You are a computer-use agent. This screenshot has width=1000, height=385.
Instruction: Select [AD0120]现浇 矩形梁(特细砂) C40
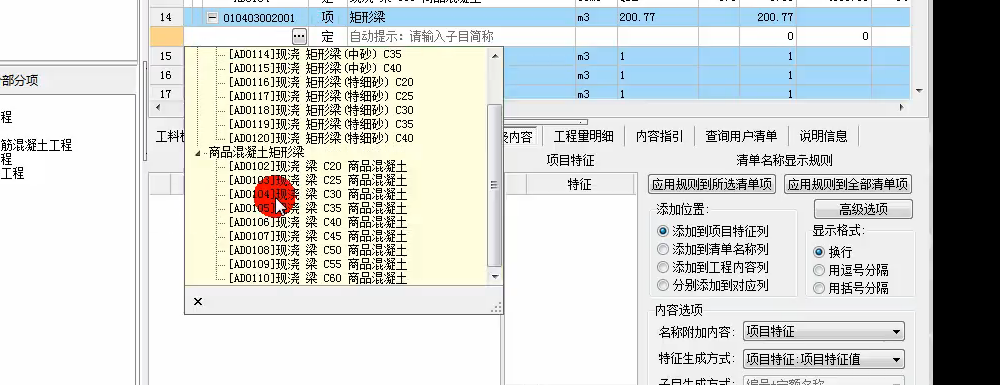pyautogui.click(x=321, y=138)
